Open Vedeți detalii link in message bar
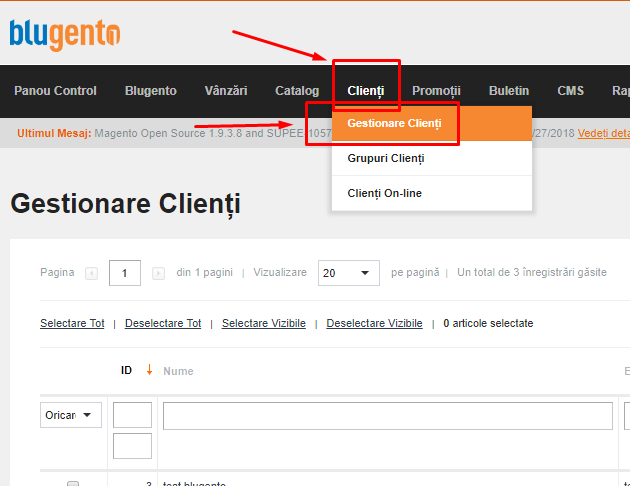The height and width of the screenshot is (486, 630). (x=603, y=133)
